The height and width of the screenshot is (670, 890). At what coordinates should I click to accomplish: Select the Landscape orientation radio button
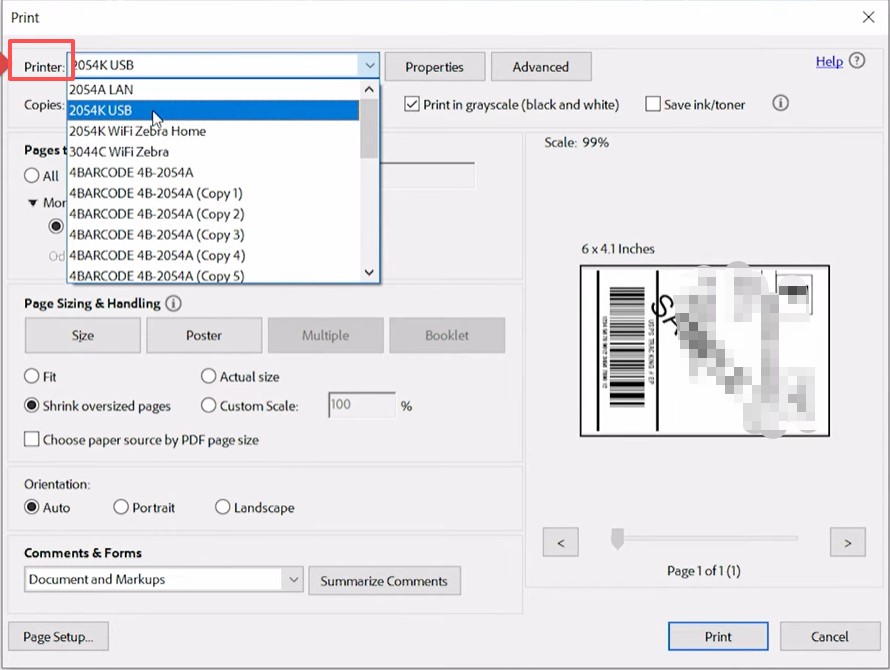click(x=222, y=507)
